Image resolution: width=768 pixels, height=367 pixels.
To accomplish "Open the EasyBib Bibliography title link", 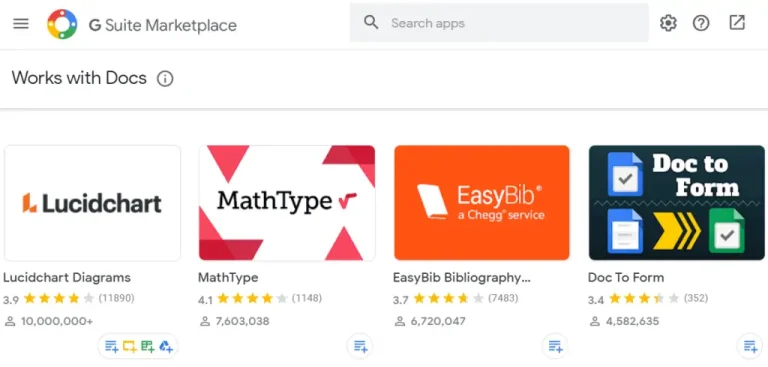I will tap(461, 278).
